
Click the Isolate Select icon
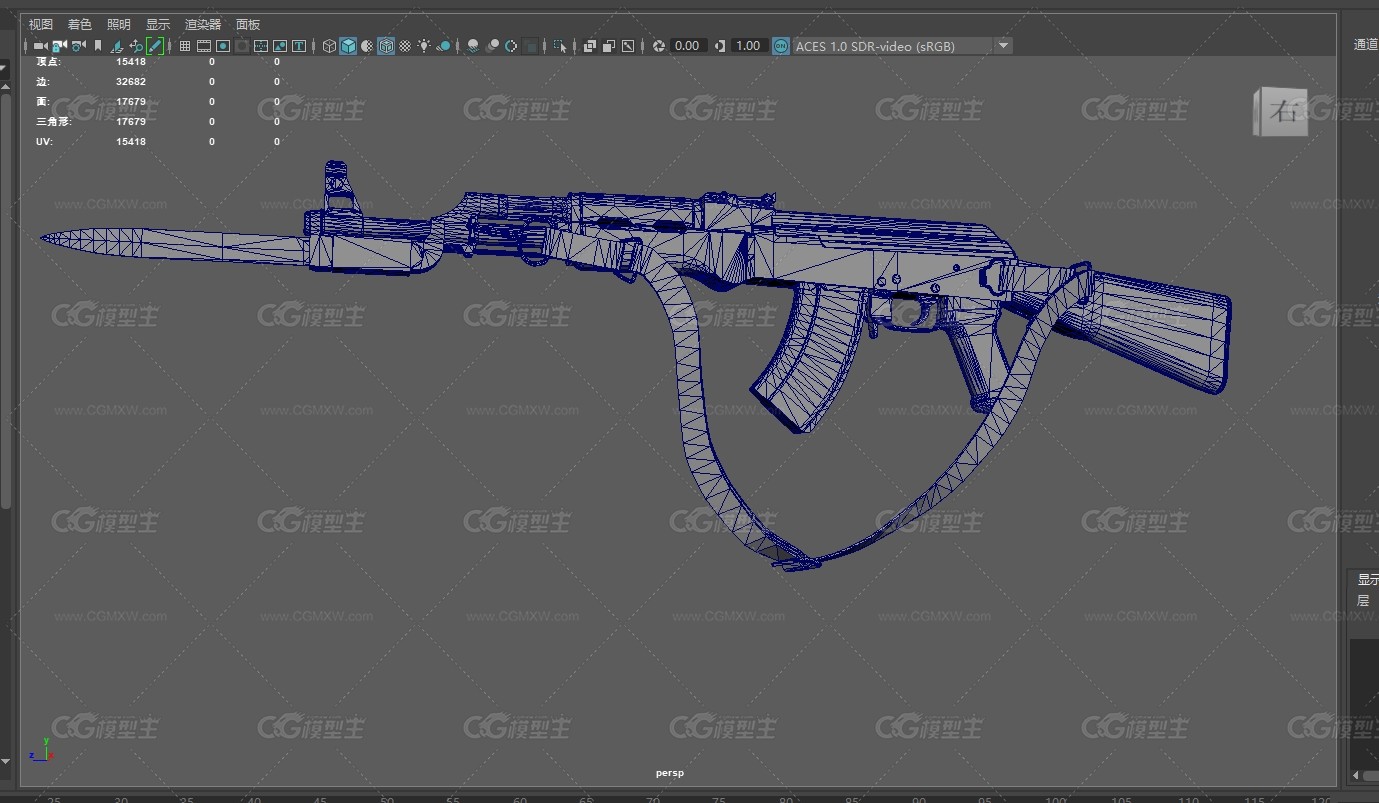(x=560, y=46)
